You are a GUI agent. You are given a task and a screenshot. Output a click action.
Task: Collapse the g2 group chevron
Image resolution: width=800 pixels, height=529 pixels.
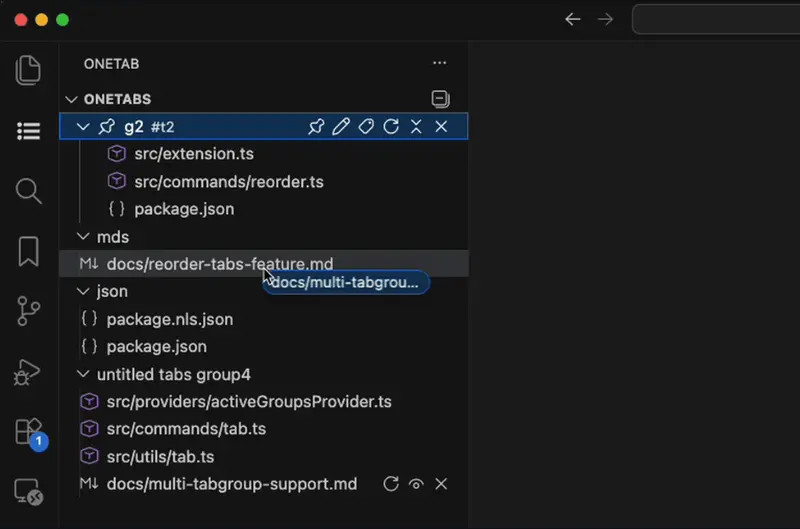point(83,127)
